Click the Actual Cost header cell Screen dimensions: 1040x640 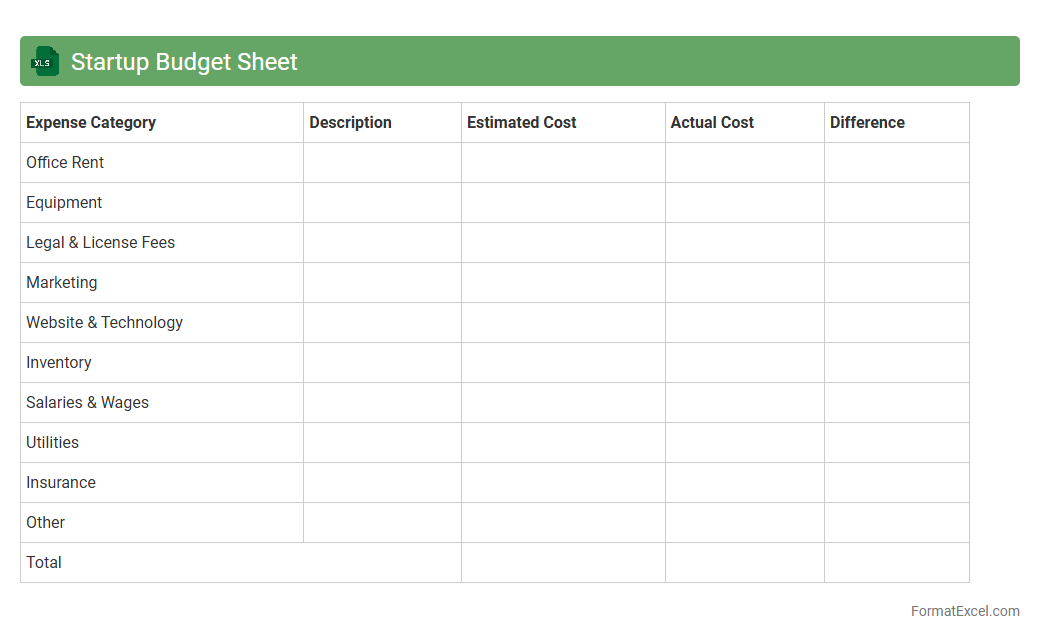[712, 122]
